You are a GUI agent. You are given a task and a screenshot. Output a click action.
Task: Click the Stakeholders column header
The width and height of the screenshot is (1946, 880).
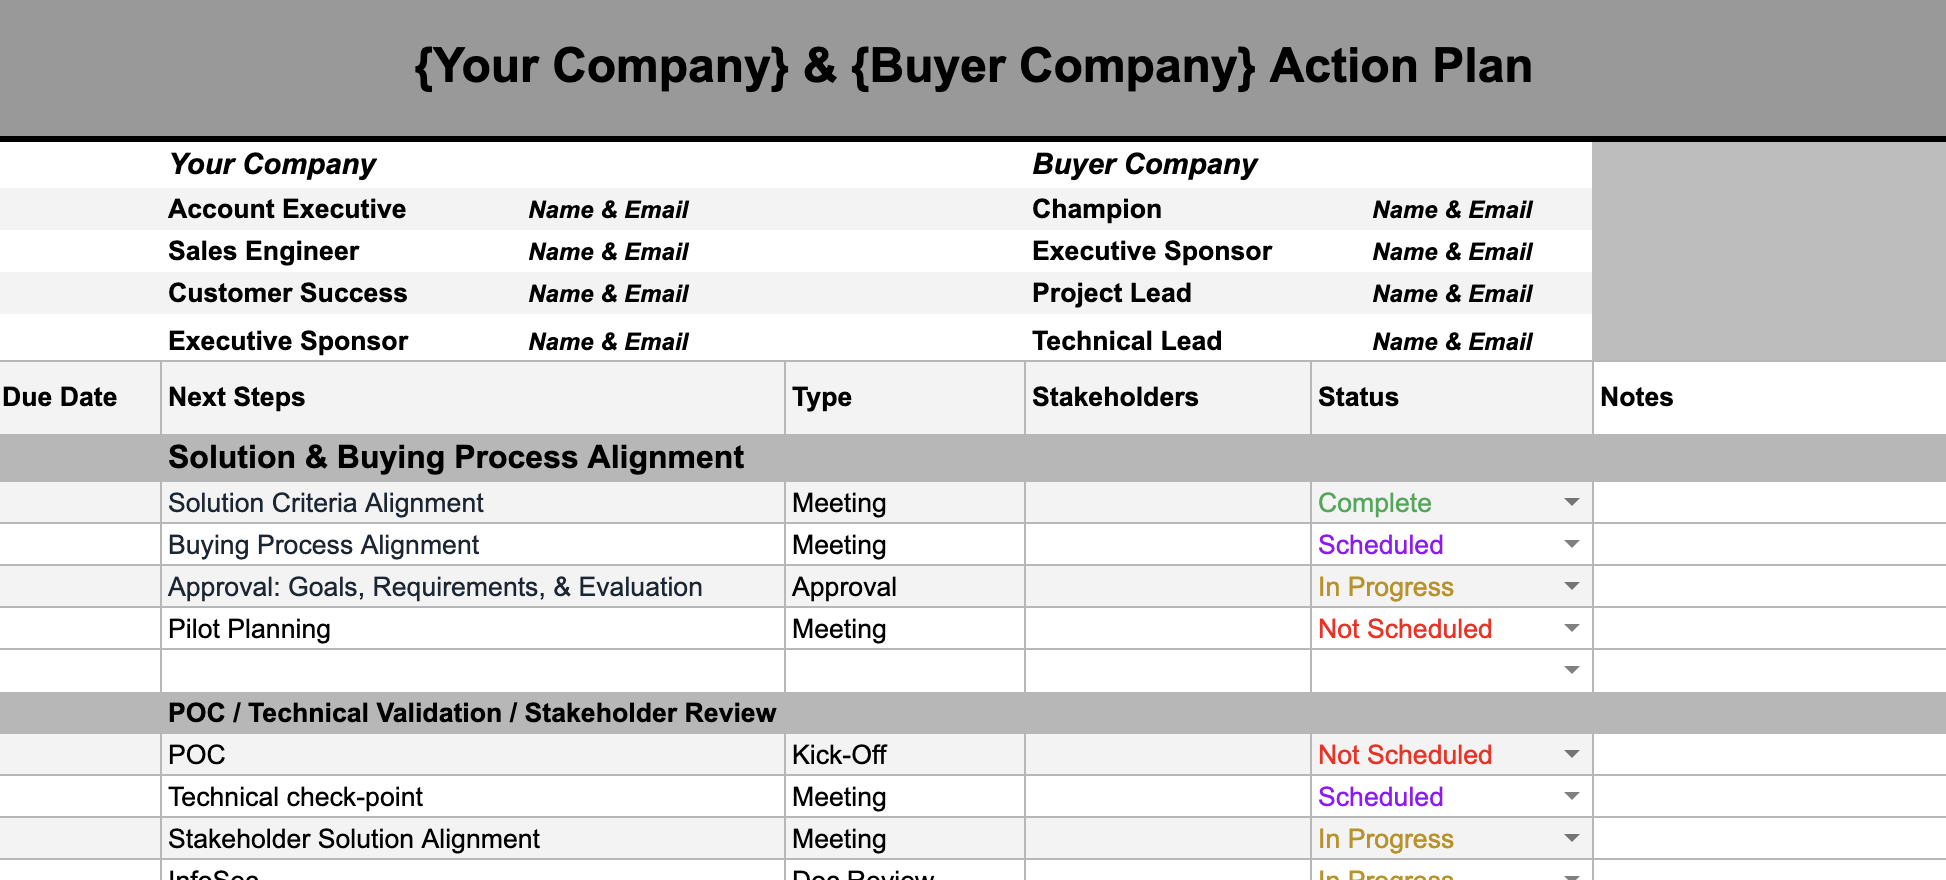click(1115, 397)
